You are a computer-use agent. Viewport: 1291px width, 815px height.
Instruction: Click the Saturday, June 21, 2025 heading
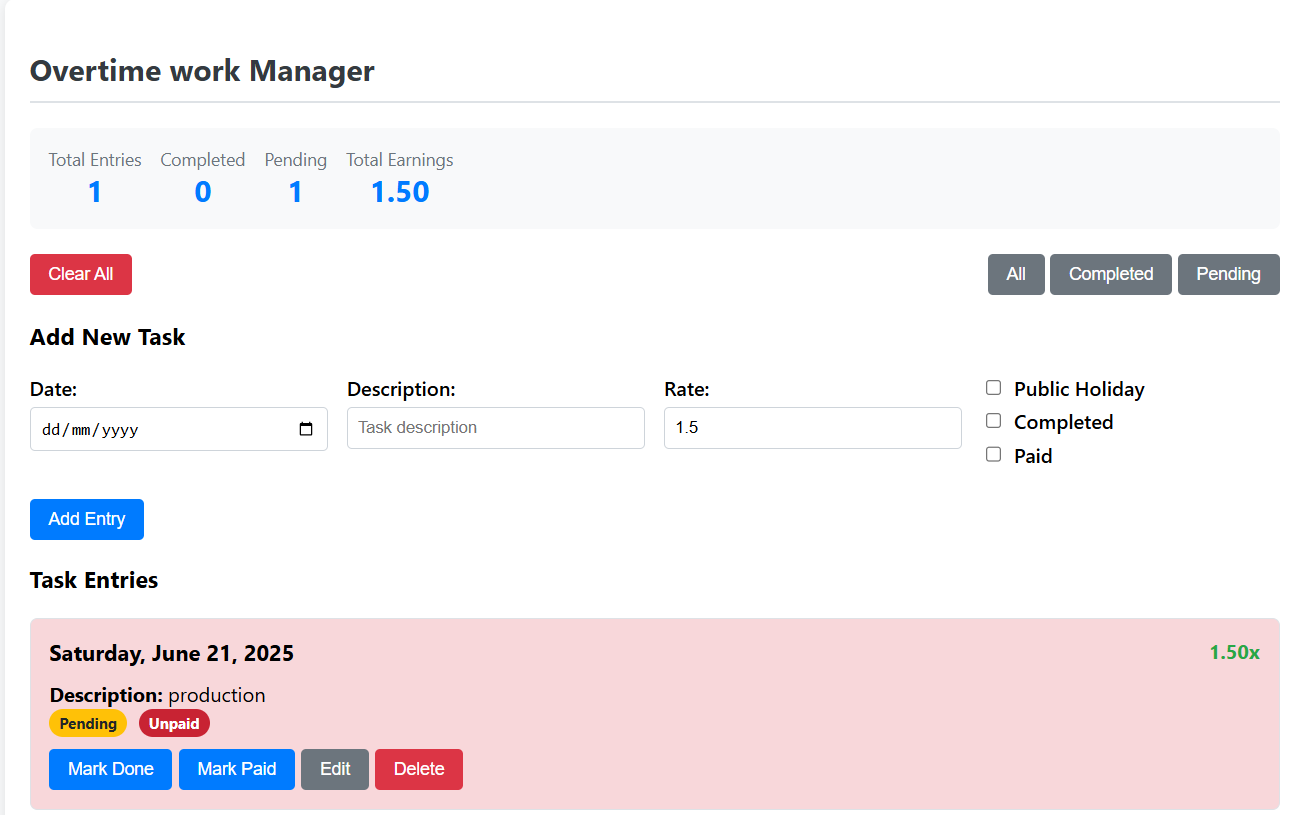click(172, 654)
